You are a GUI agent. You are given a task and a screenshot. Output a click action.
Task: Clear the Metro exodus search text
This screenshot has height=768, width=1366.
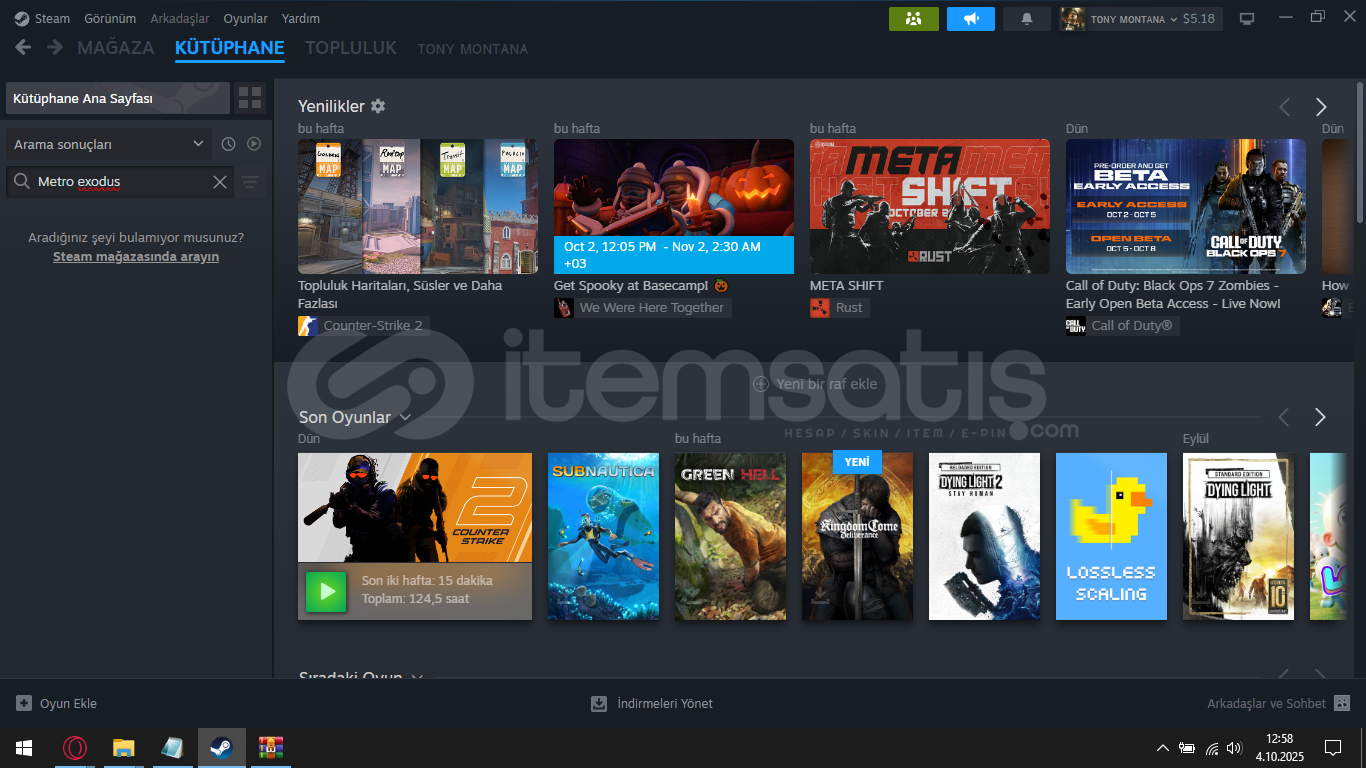(x=220, y=182)
